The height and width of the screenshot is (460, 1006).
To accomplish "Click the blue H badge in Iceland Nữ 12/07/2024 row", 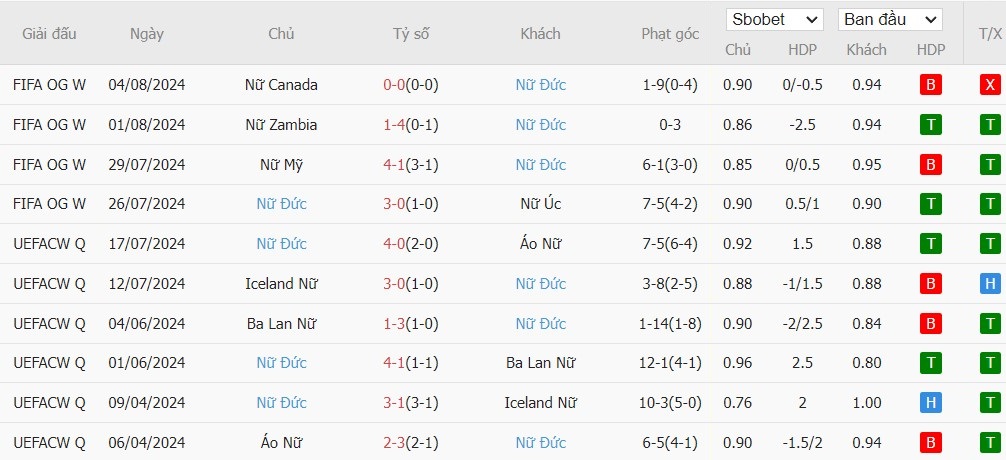I will coord(990,284).
